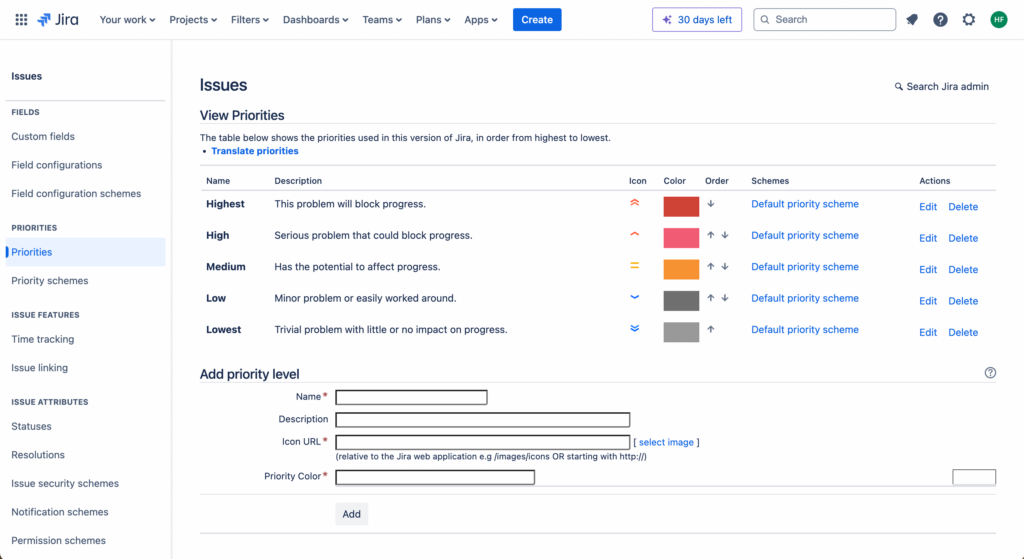Delete the Highest priority

[963, 207]
